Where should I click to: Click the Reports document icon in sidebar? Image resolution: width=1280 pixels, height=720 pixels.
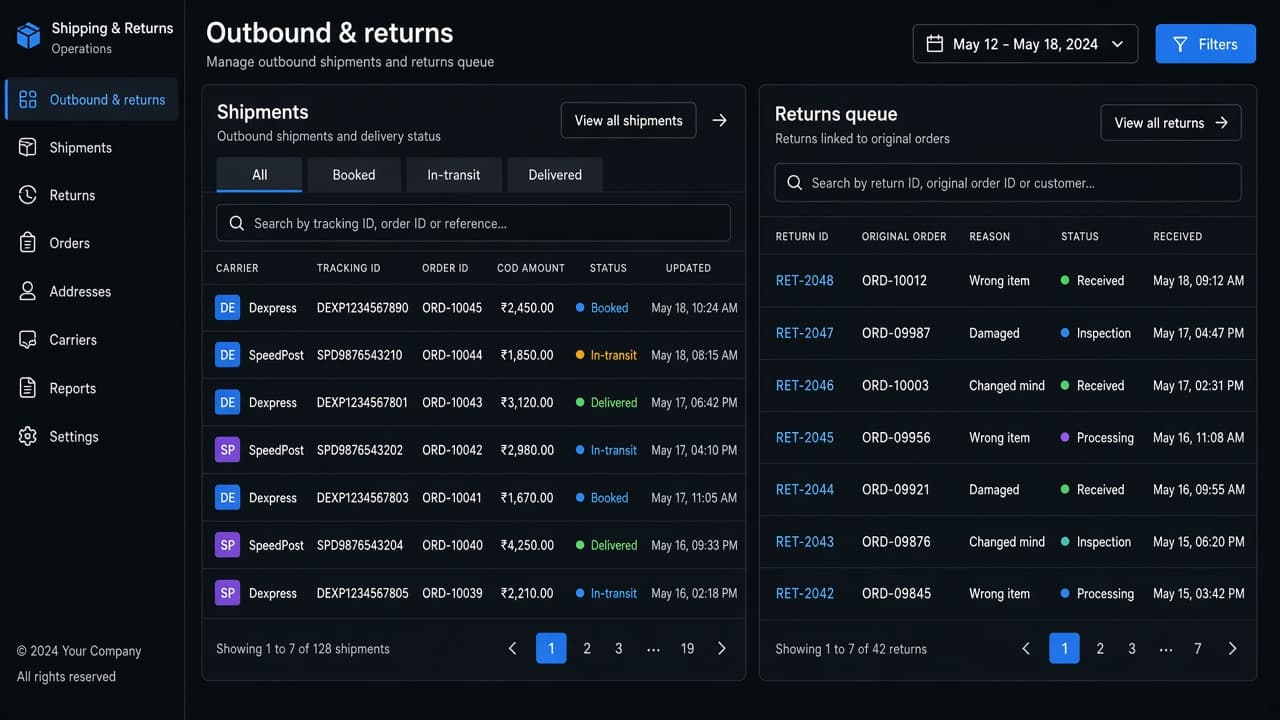click(x=28, y=388)
